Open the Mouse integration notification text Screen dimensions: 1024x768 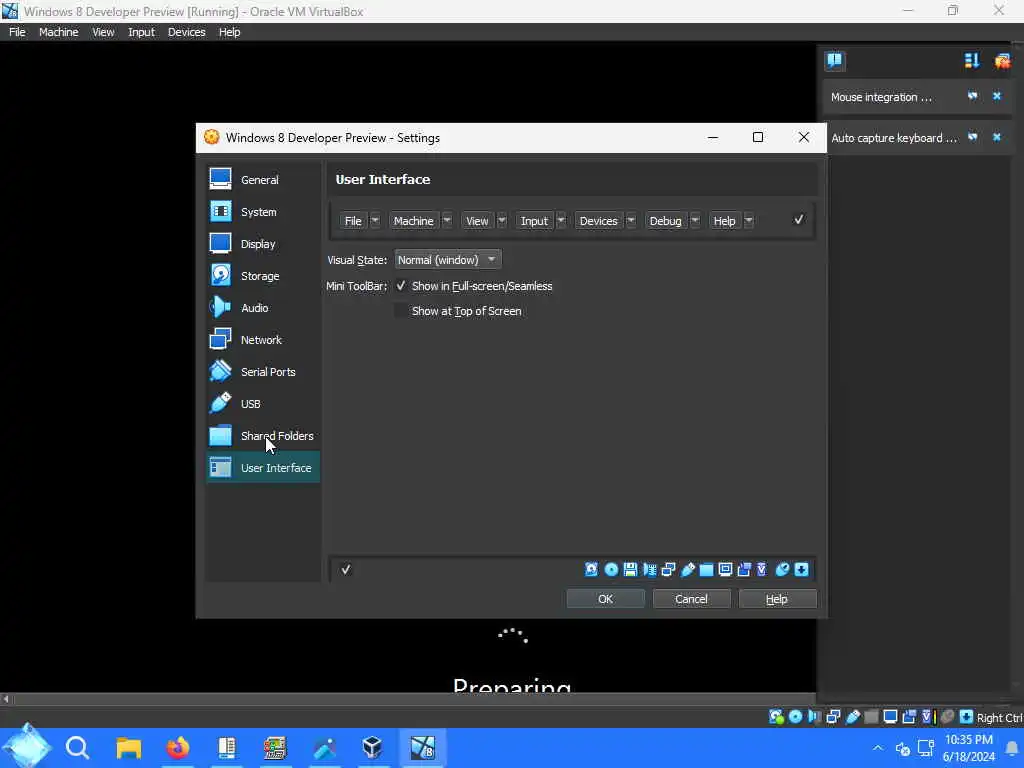point(881,97)
